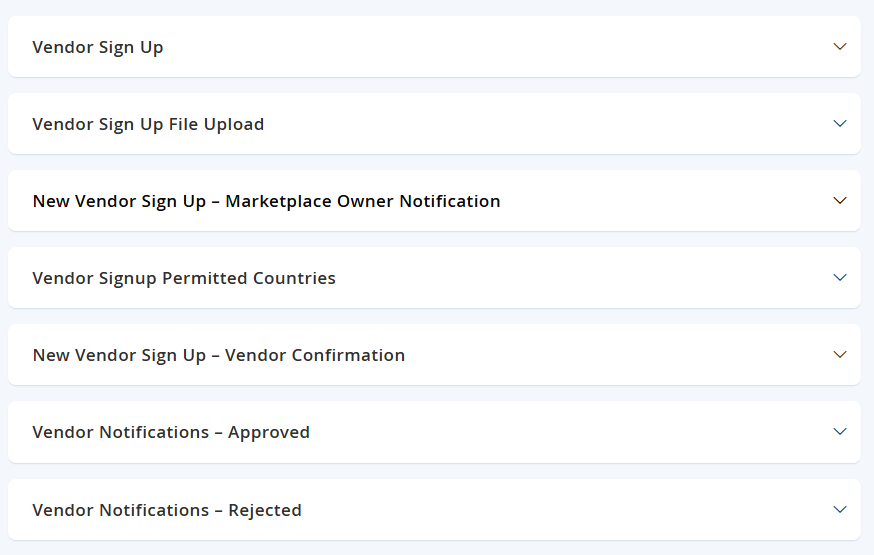Screen dimensions: 874x555
Task: Expand the Vendor Confirmation section via chevron
Action: click(839, 354)
